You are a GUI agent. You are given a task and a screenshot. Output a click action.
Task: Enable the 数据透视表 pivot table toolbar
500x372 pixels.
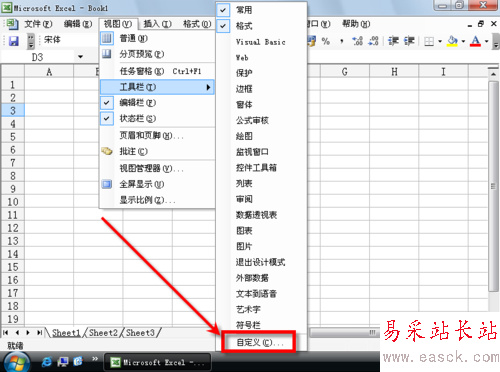(x=261, y=215)
